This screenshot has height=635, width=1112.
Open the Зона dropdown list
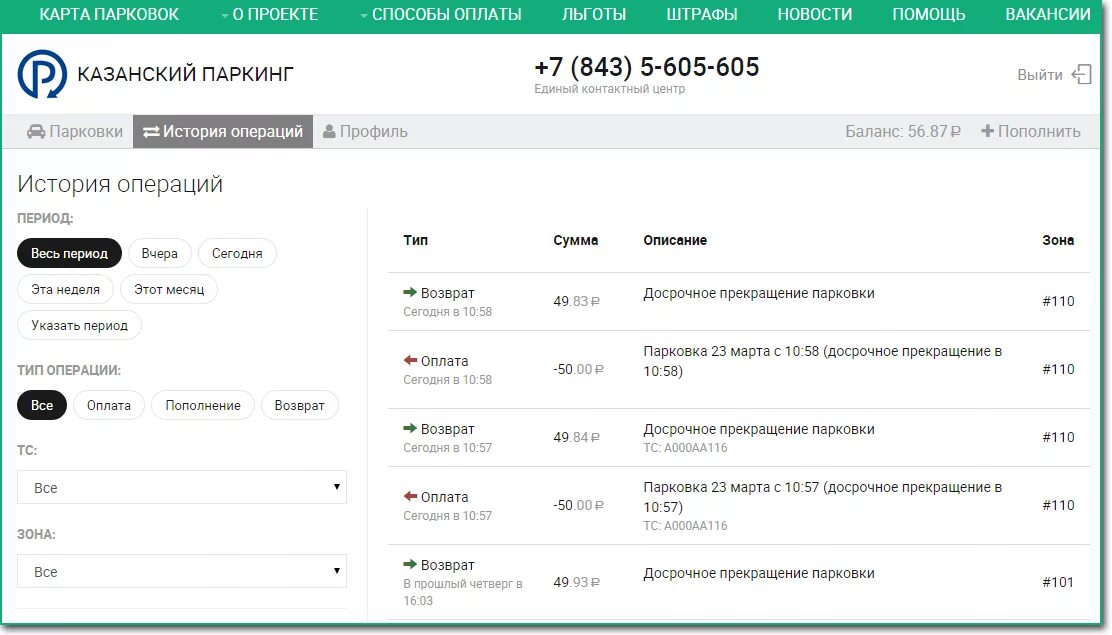(x=181, y=571)
